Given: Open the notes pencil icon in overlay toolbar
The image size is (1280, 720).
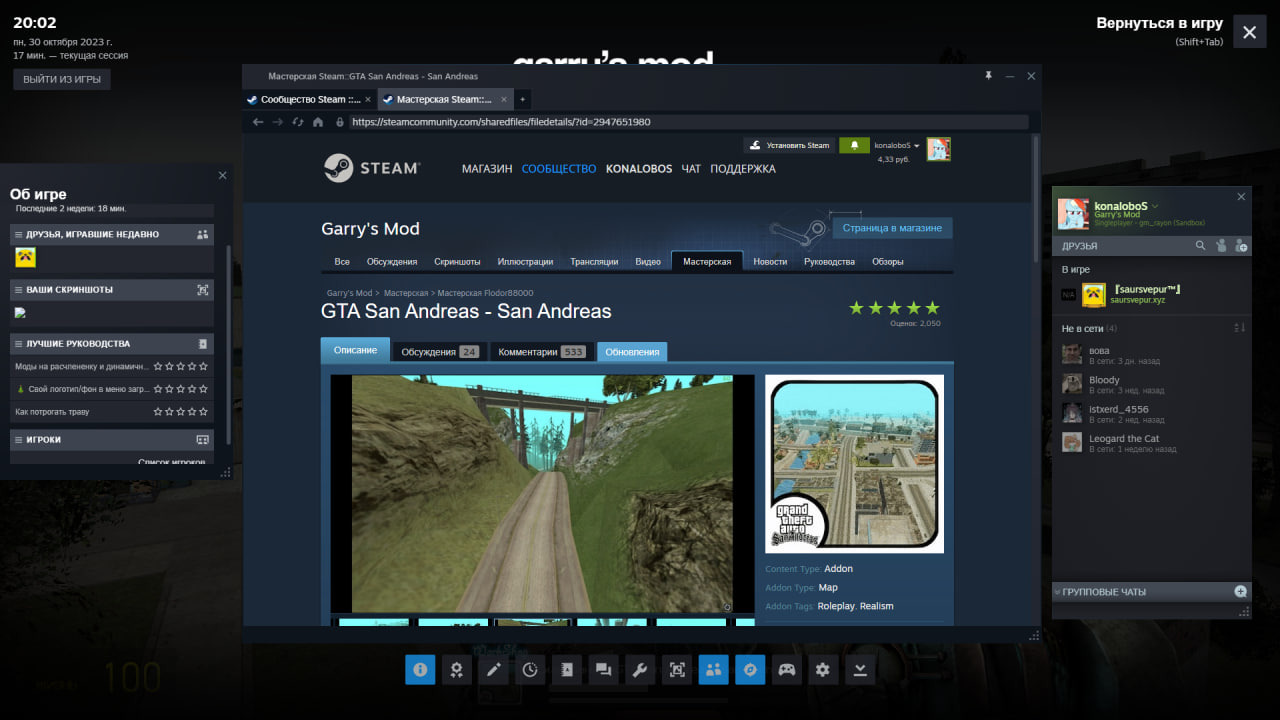Looking at the screenshot, I should click(493, 670).
